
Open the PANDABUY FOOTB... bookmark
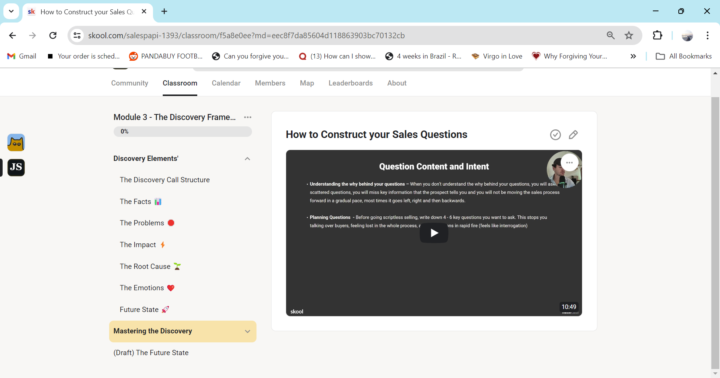166,56
